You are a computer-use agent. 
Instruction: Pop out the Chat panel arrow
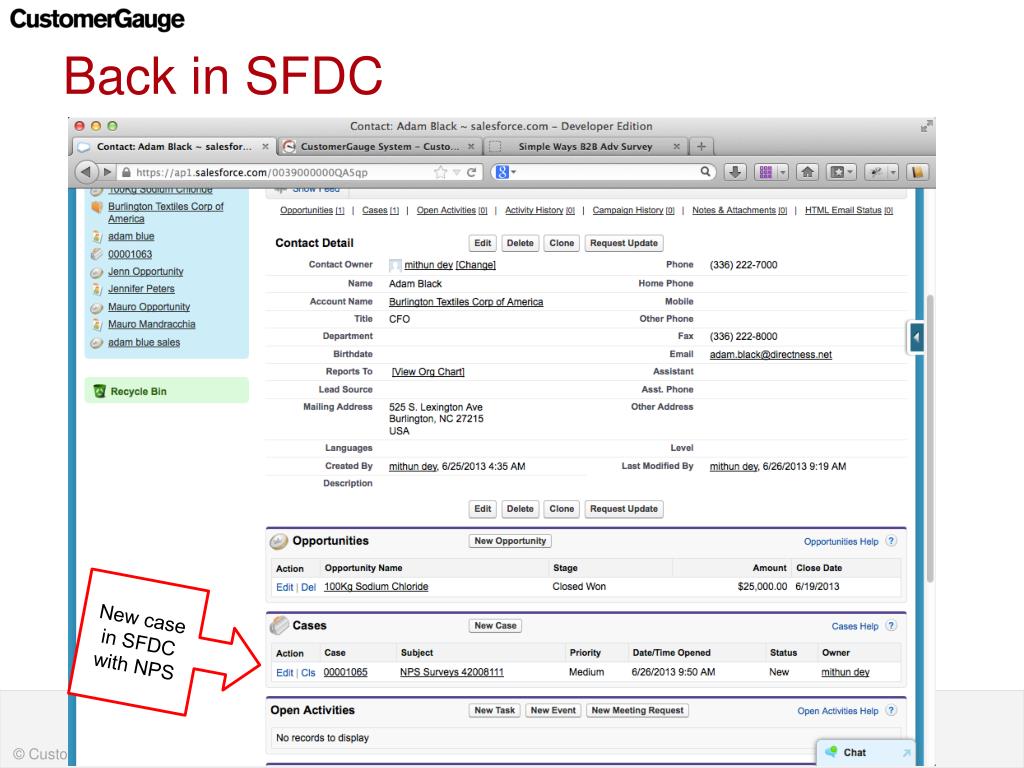(x=906, y=753)
